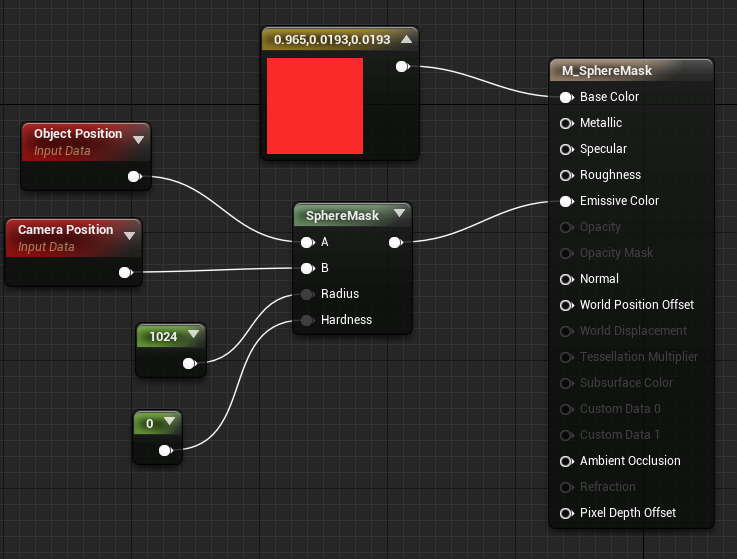737x559 pixels.
Task: Collapse the red color constant node preview
Action: point(407,39)
